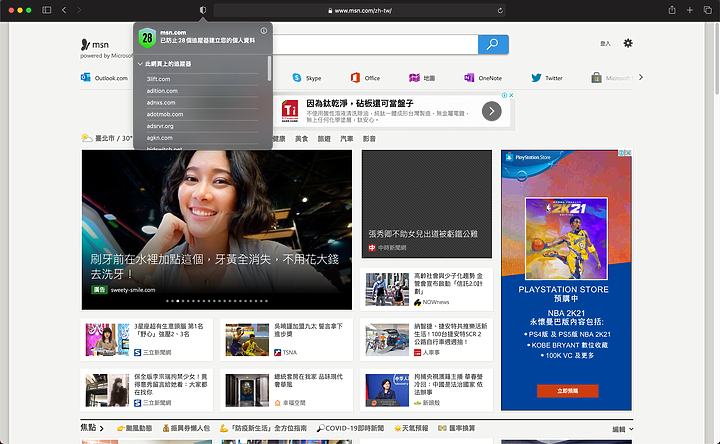This screenshot has width=720, height=444.
Task: Go back with the toolbar back arrow
Action: click(x=64, y=10)
